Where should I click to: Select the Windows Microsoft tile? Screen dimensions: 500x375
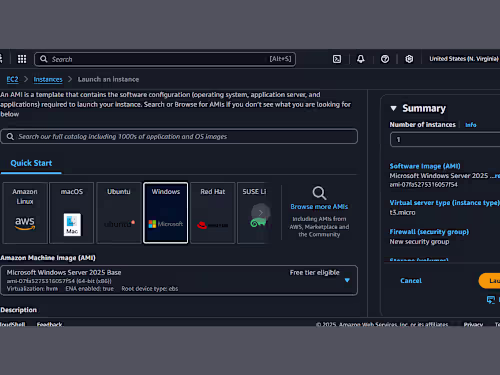pos(166,213)
